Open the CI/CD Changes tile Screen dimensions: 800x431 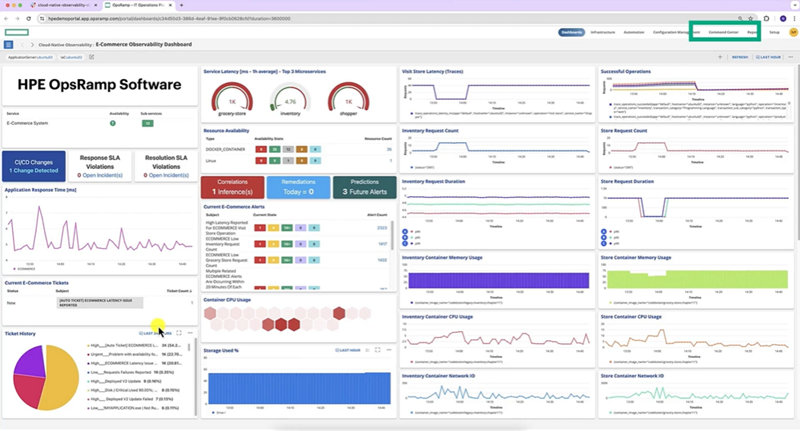click(34, 166)
